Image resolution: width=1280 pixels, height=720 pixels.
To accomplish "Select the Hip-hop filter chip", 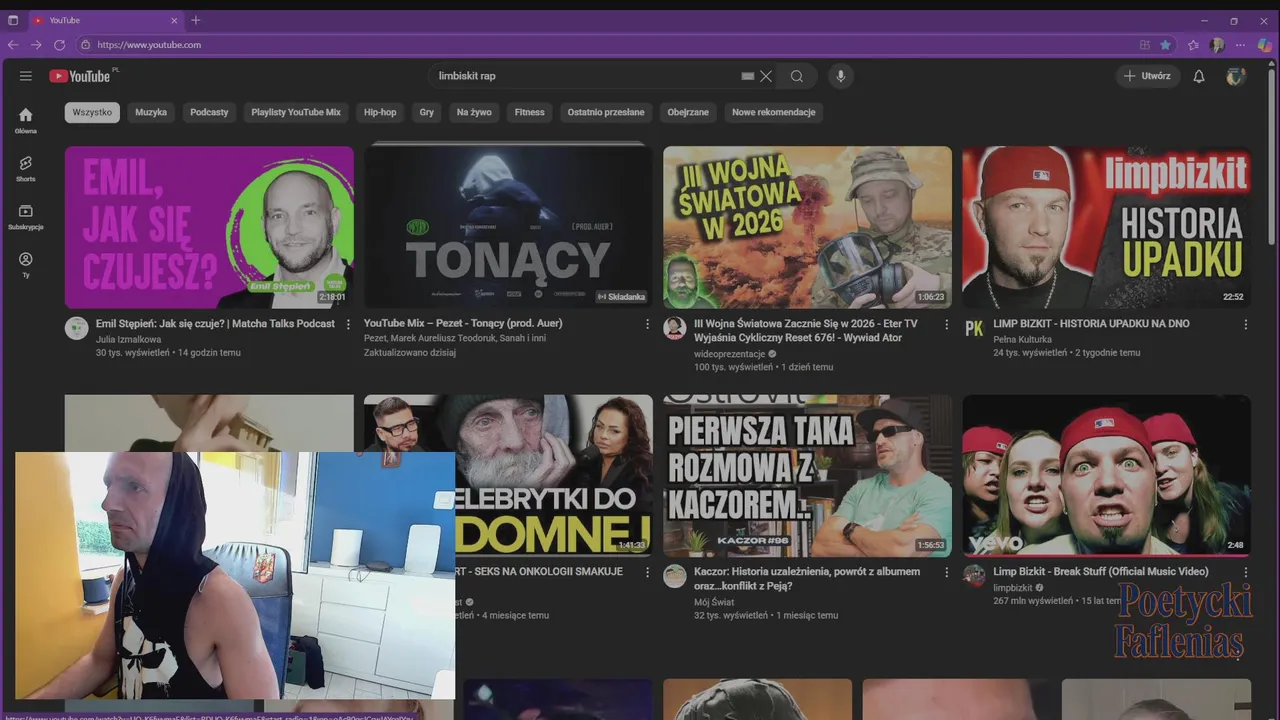I will pos(380,112).
